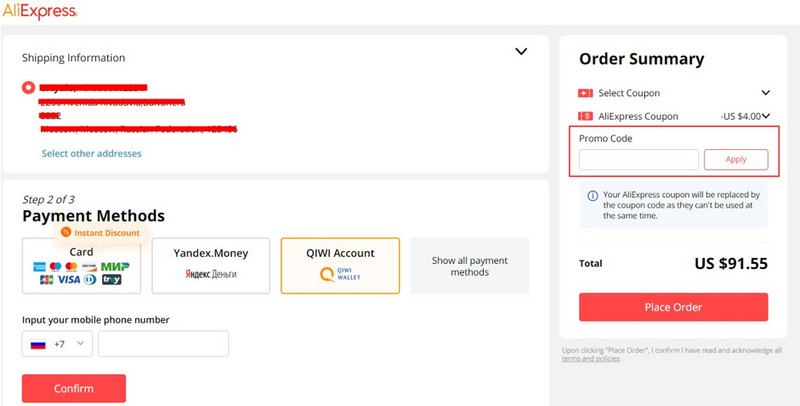The image size is (800, 406).
Task: Expand the Select Coupon dropdown
Action: pyautogui.click(x=766, y=93)
